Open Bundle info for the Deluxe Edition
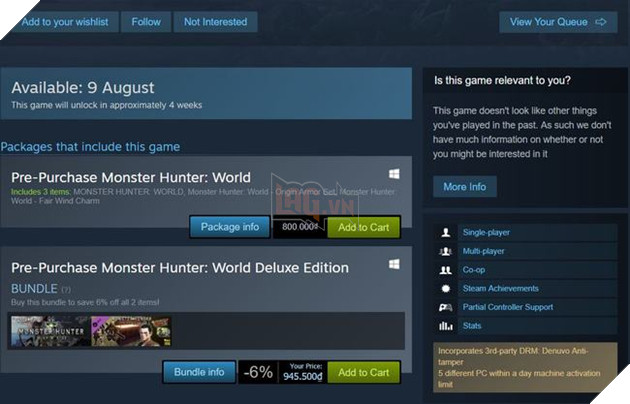This screenshot has height=404, width=630. click(199, 372)
